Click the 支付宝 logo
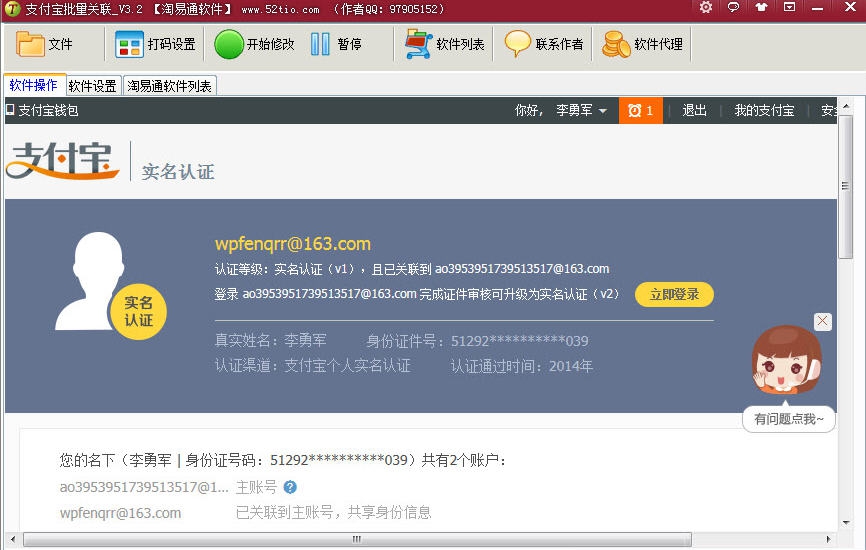This screenshot has height=550, width=866. coord(62,161)
